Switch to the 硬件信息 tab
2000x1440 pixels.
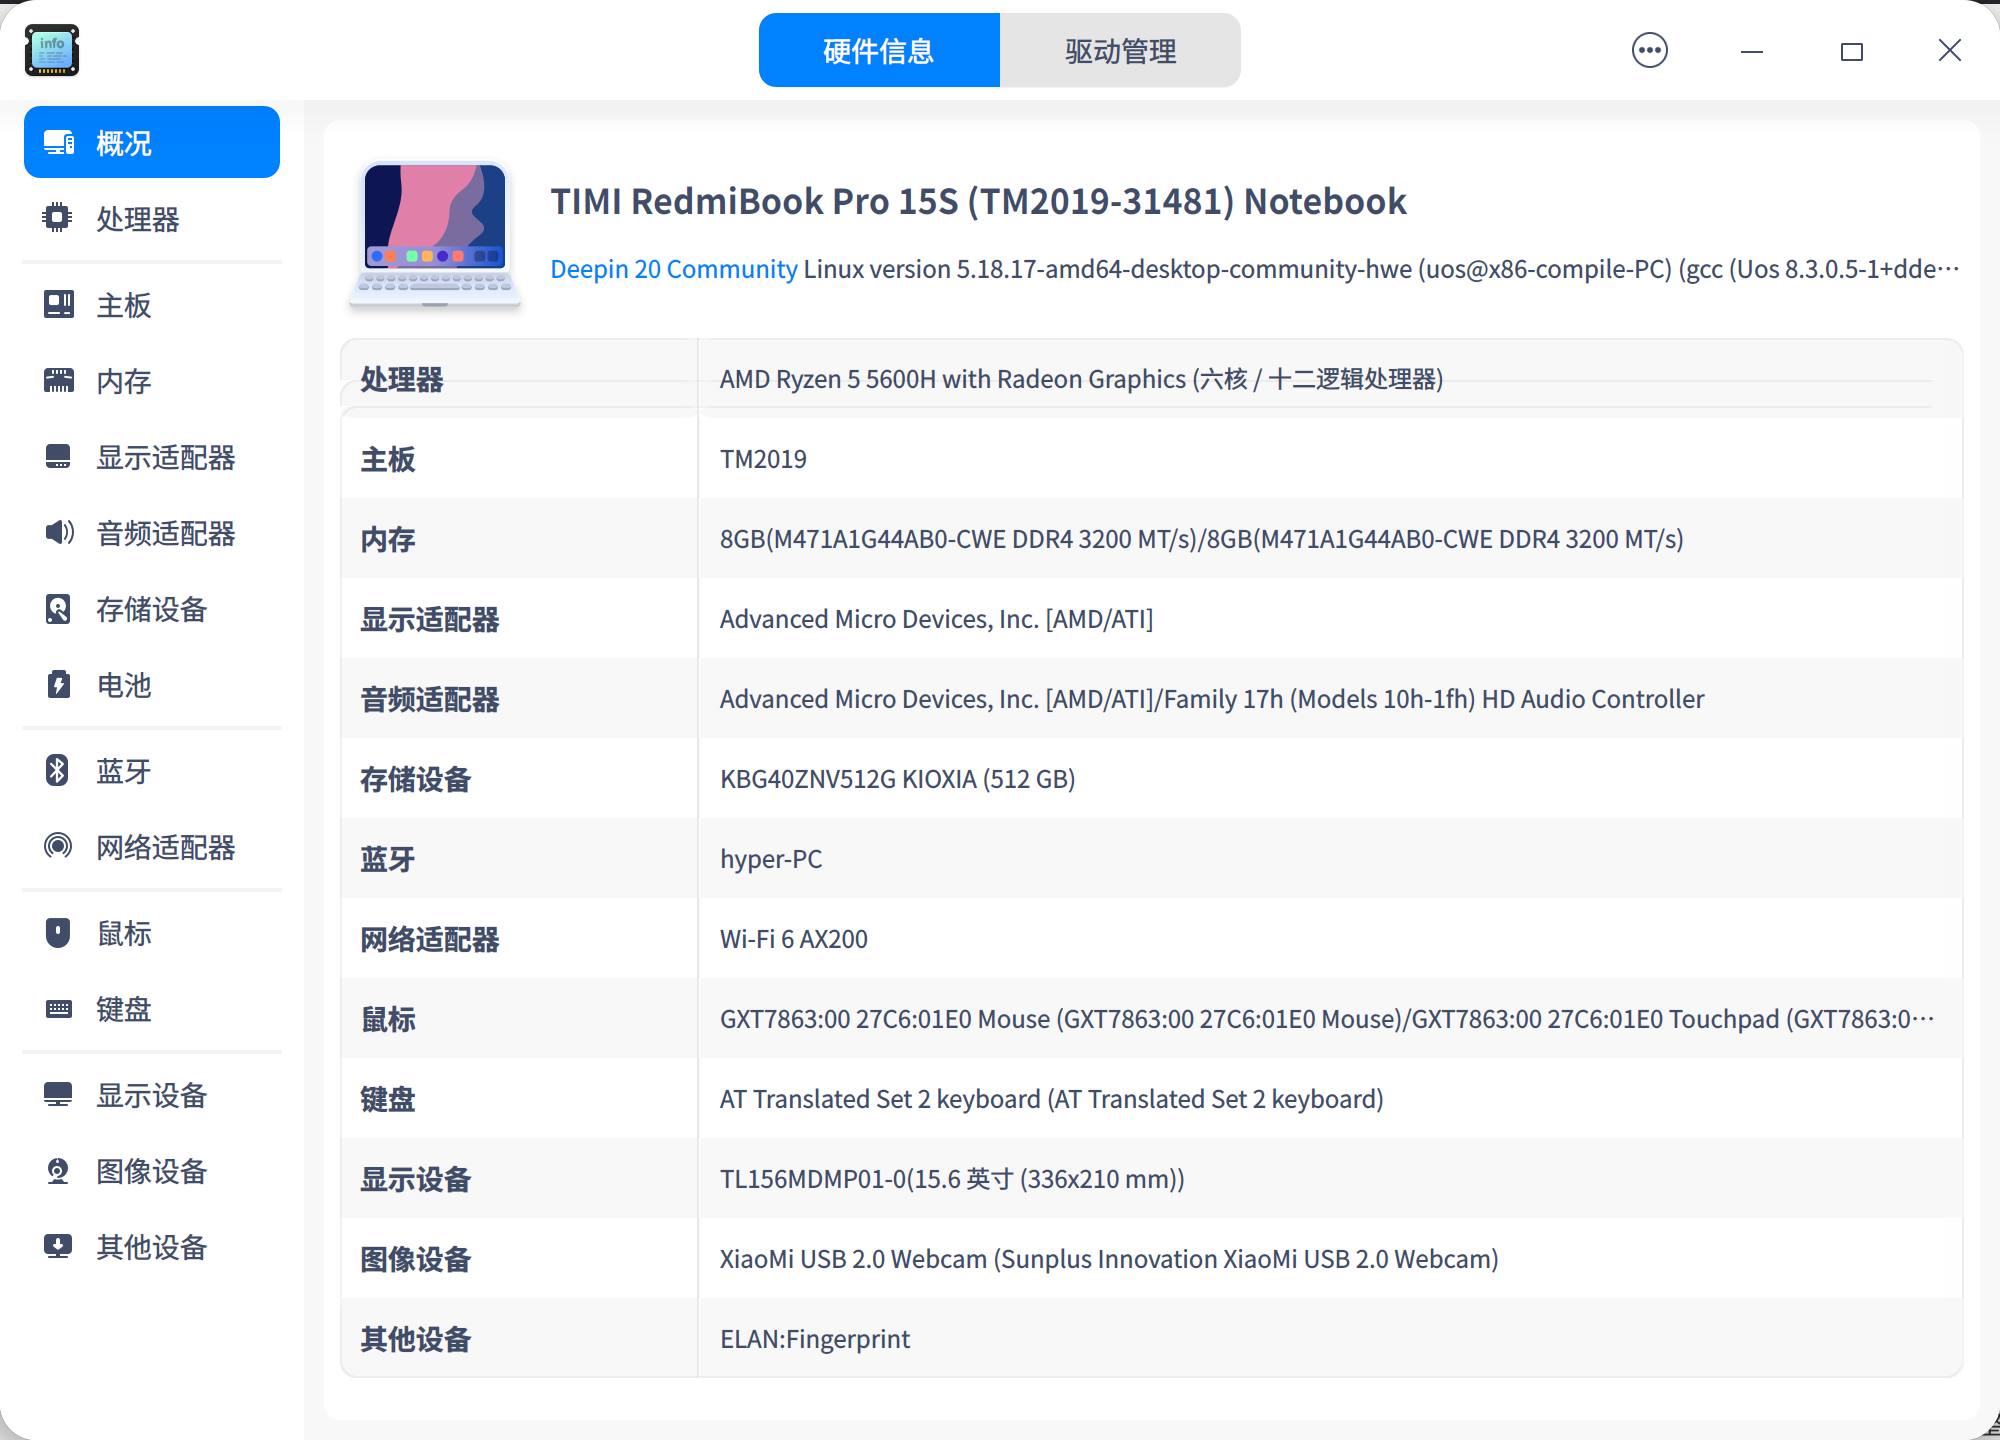click(879, 49)
